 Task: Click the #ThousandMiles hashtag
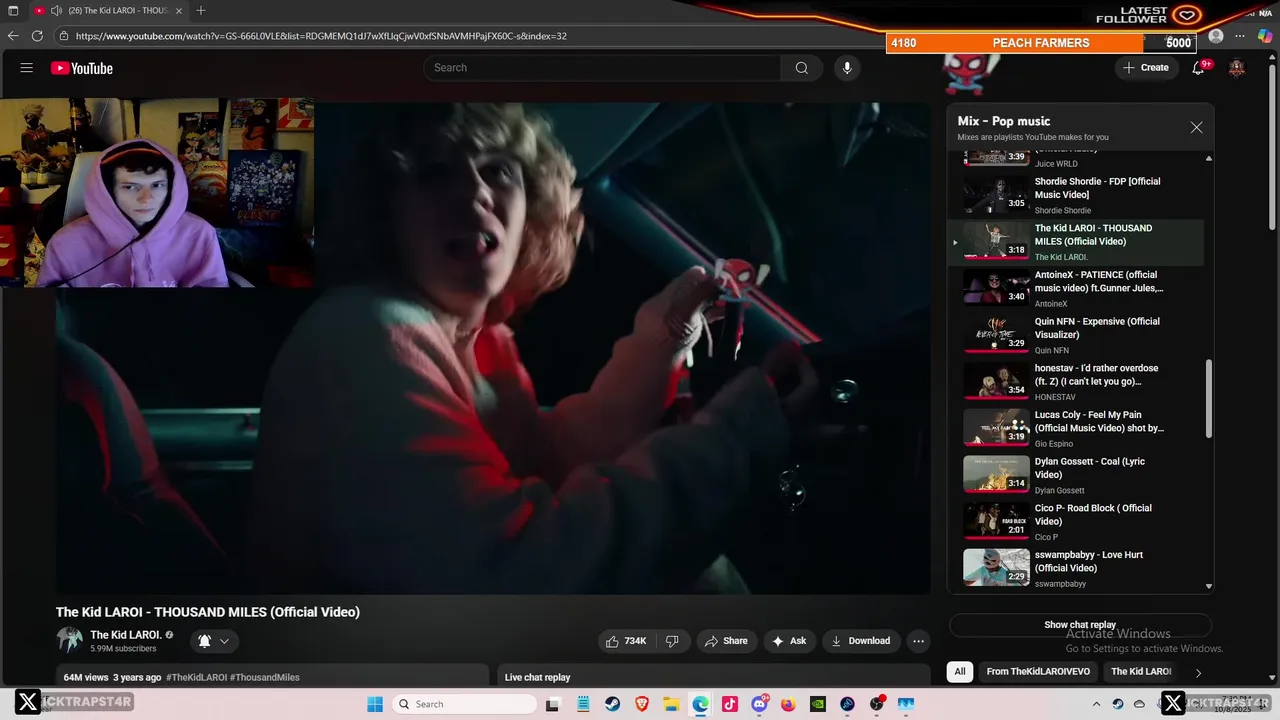coord(265,677)
